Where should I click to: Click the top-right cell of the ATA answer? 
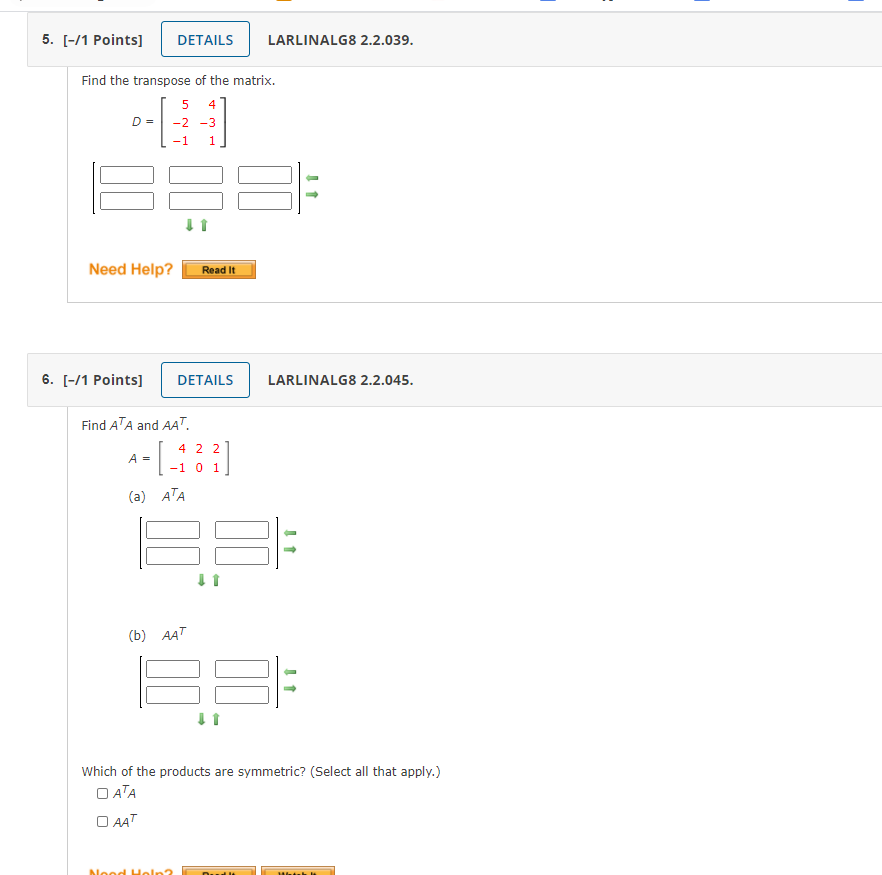[241, 529]
